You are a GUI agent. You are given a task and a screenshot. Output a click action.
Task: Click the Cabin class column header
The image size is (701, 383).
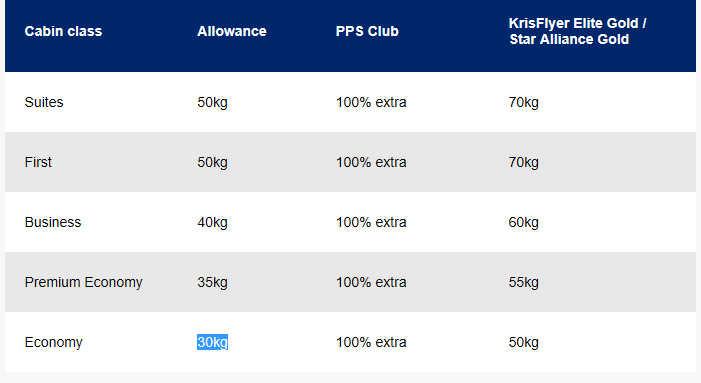pos(63,31)
